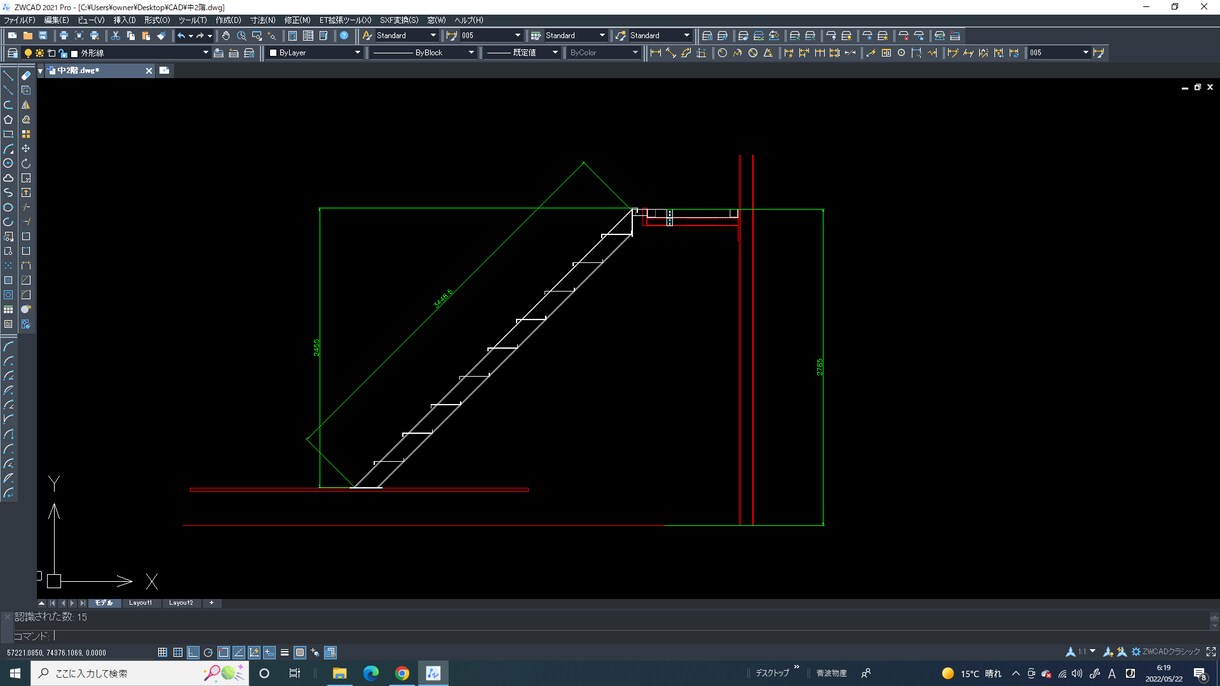Click the Match Properties brush icon
The height and width of the screenshot is (686, 1220).
coord(161,36)
